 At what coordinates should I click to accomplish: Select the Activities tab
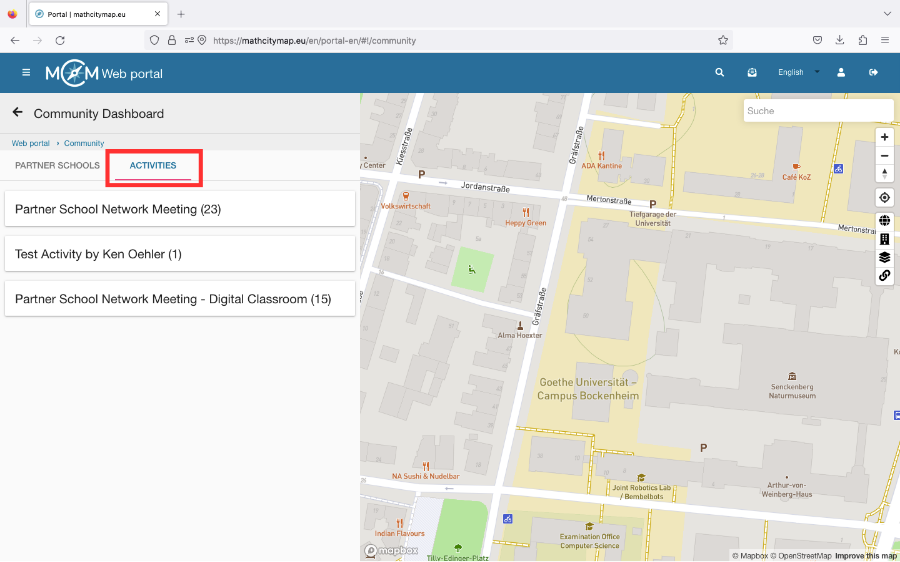pos(153,166)
